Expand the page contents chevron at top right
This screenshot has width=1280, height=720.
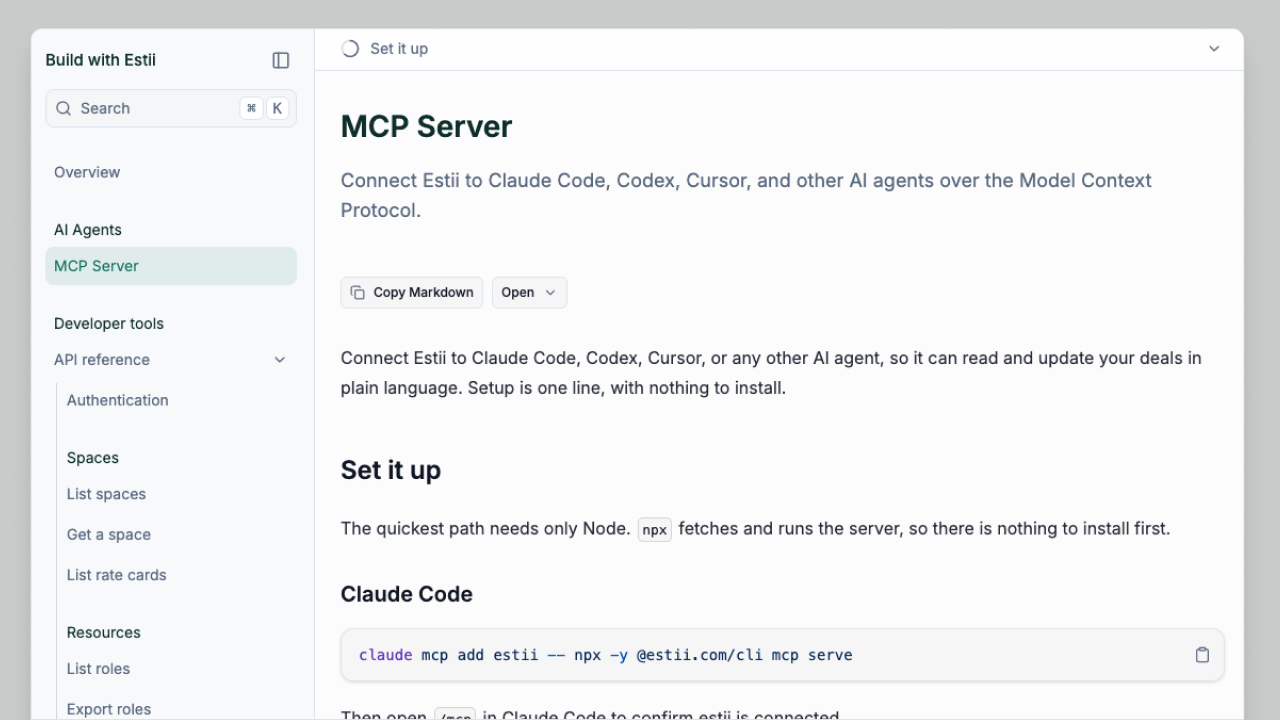(x=1214, y=49)
